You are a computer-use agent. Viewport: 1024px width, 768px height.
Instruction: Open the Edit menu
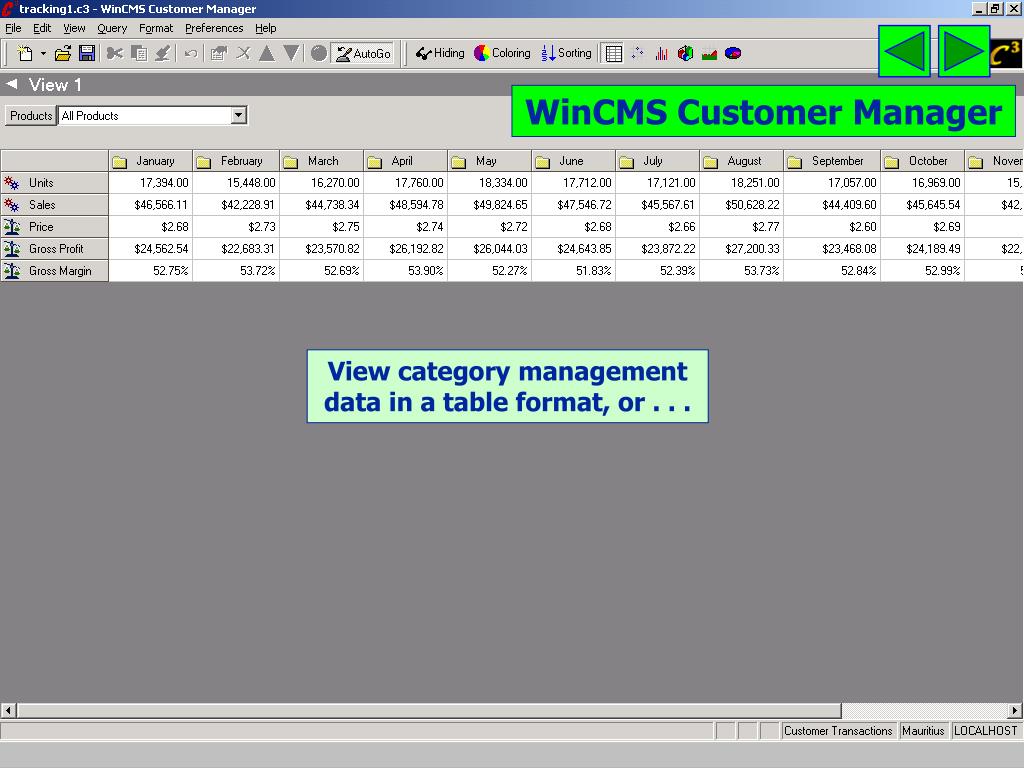(42, 28)
